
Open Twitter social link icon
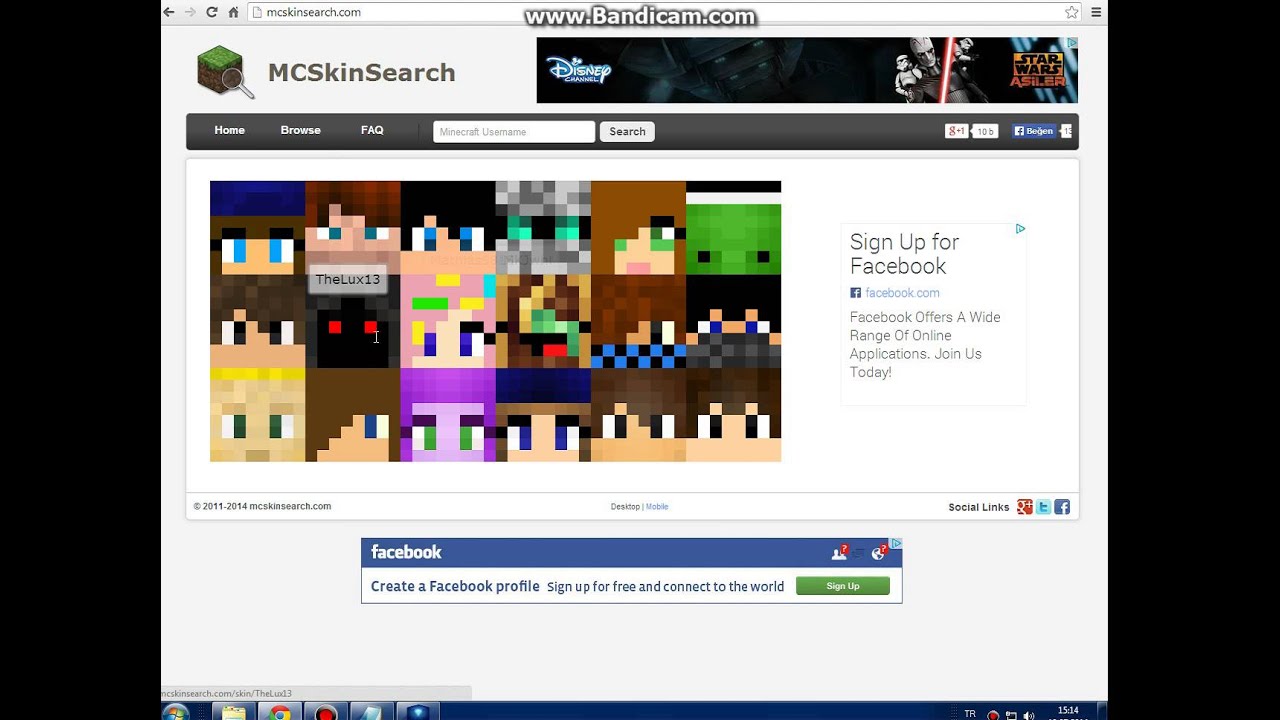click(1043, 507)
